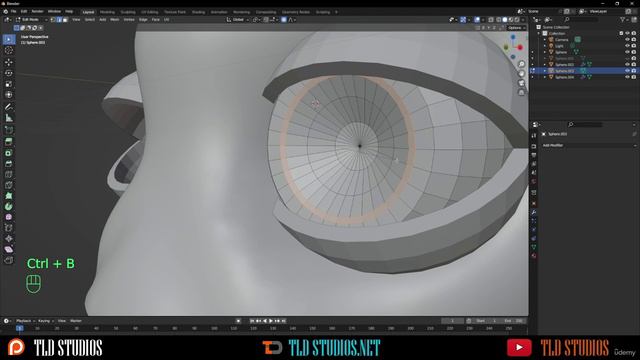Click the red X axis gizmo ball
This screenshot has height=360, width=640.
520,47
